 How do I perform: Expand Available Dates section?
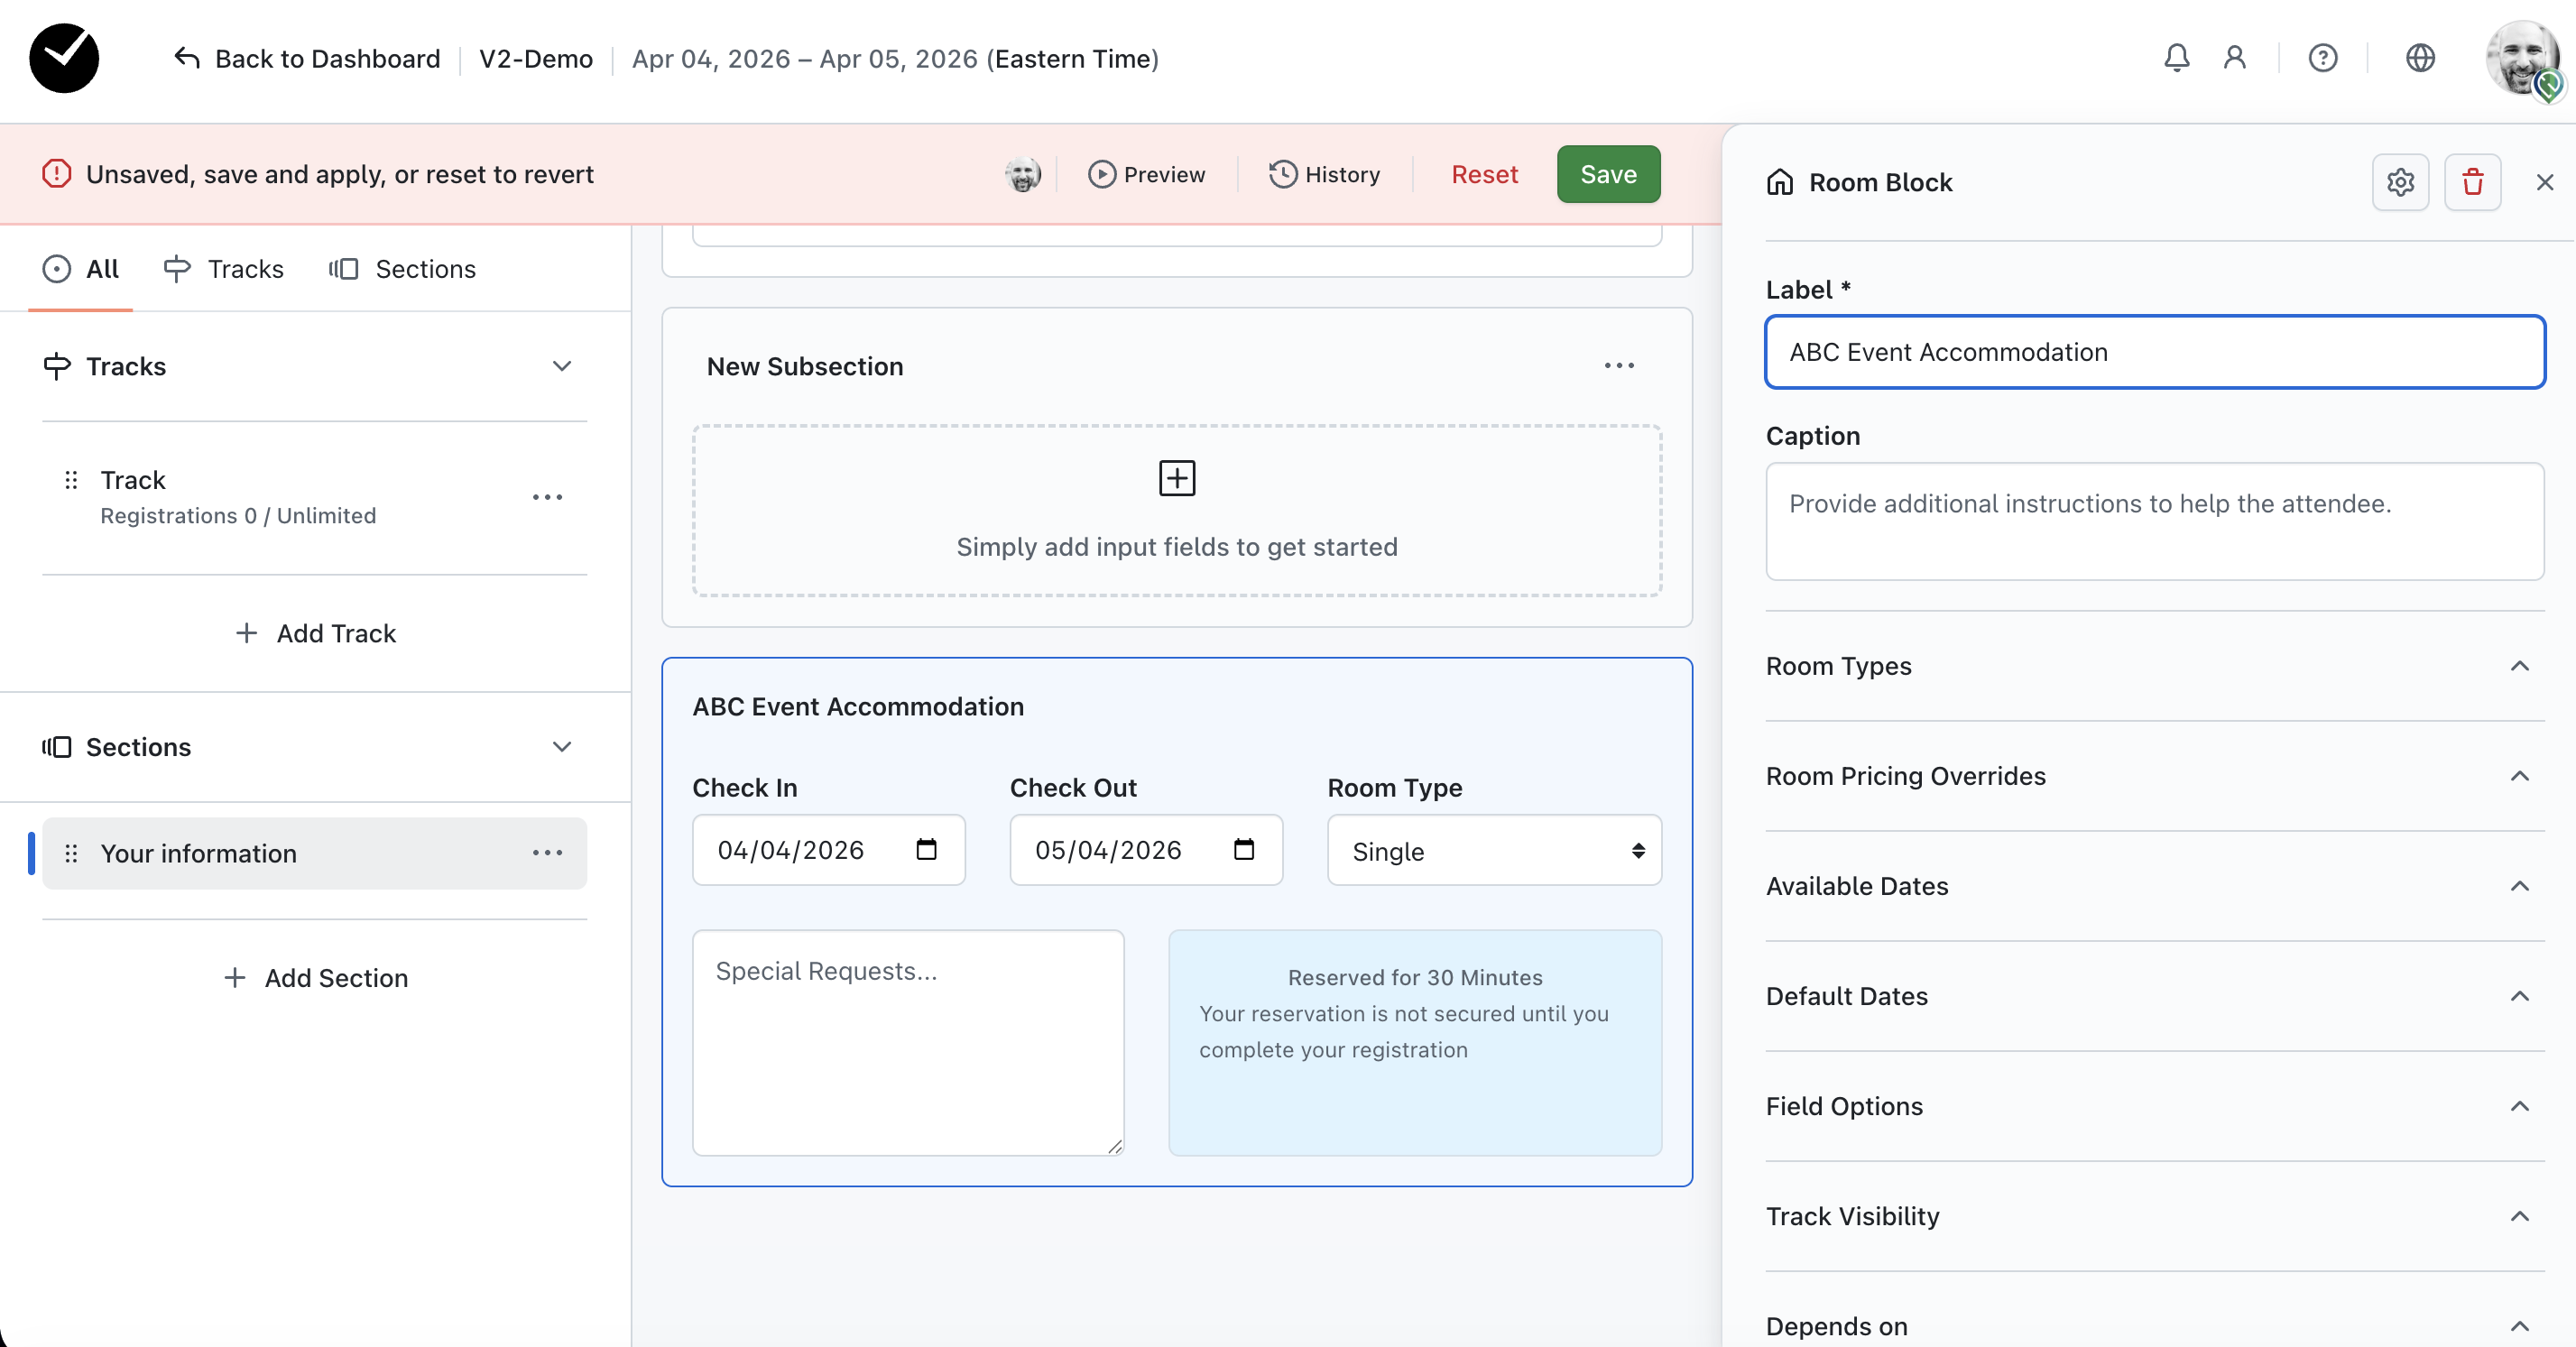click(x=2519, y=886)
